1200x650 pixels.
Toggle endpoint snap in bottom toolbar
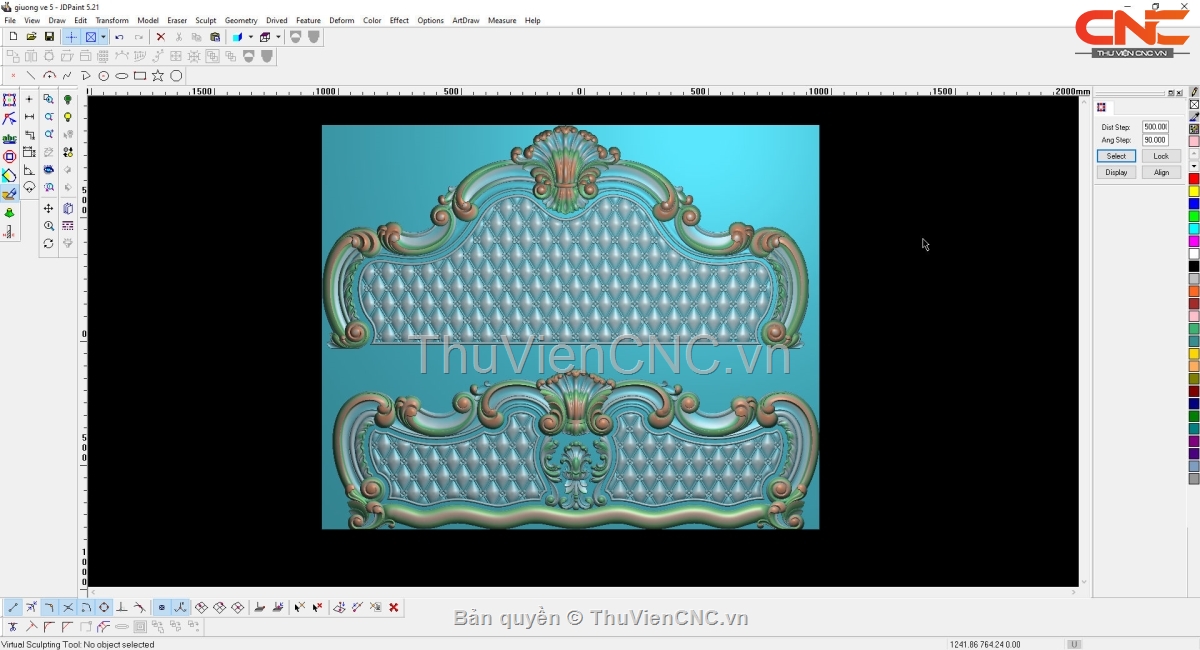[x=13, y=607]
